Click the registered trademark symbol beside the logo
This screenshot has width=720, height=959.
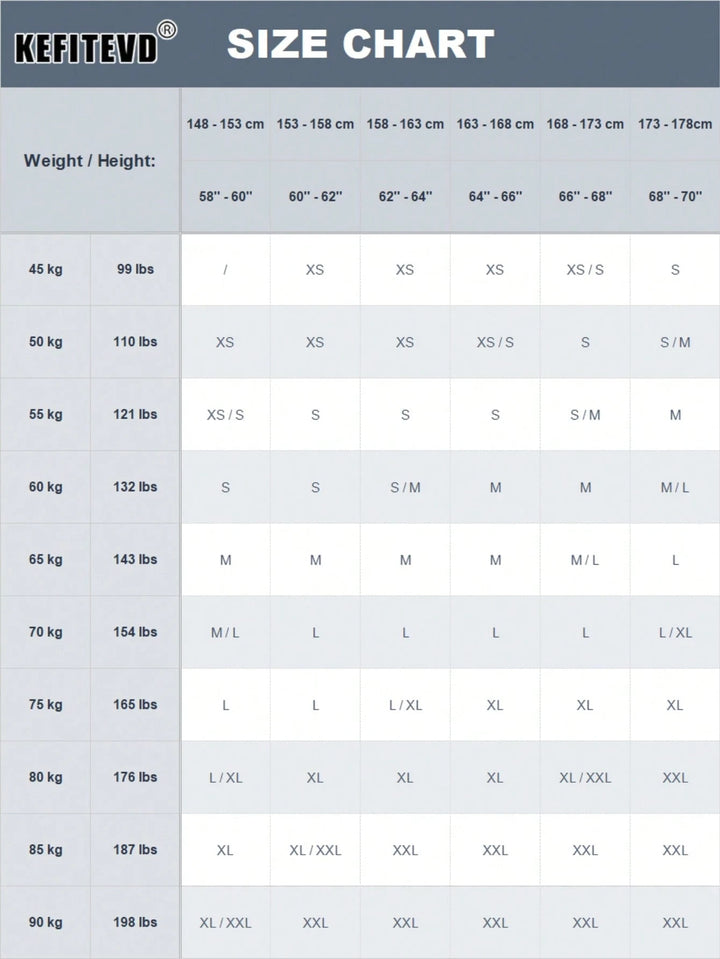click(167, 30)
